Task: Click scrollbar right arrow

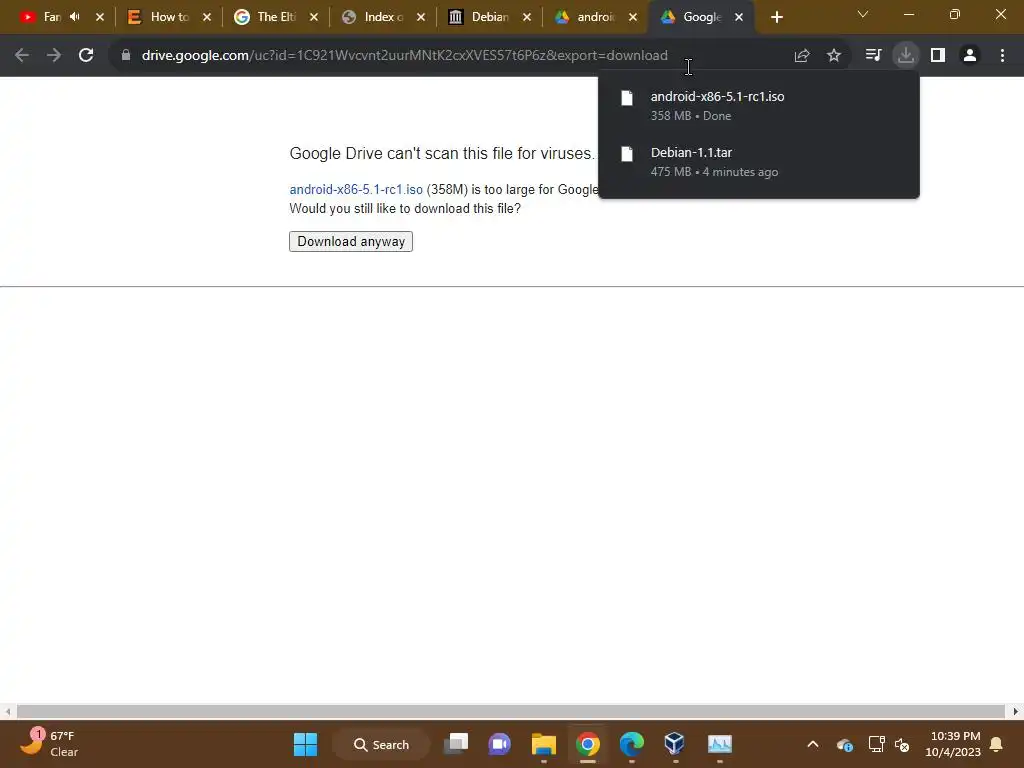Action: 1016,711
